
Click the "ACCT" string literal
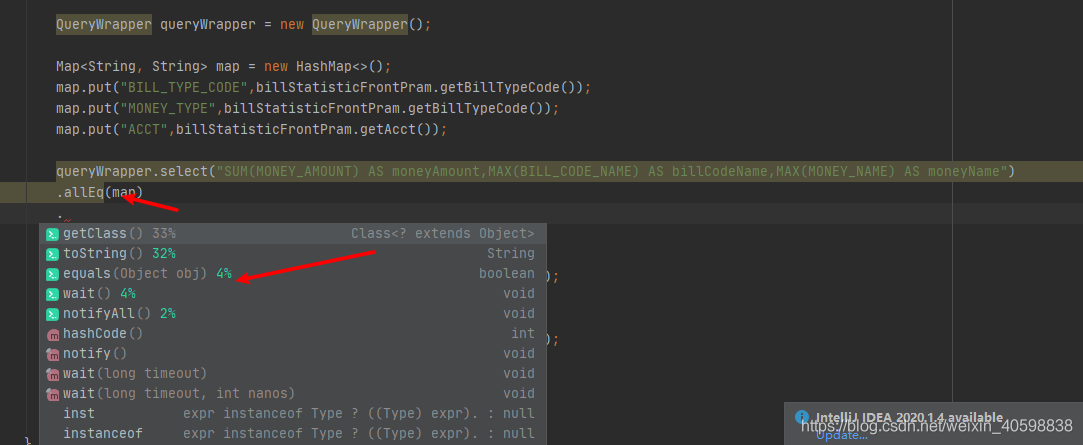coord(144,129)
